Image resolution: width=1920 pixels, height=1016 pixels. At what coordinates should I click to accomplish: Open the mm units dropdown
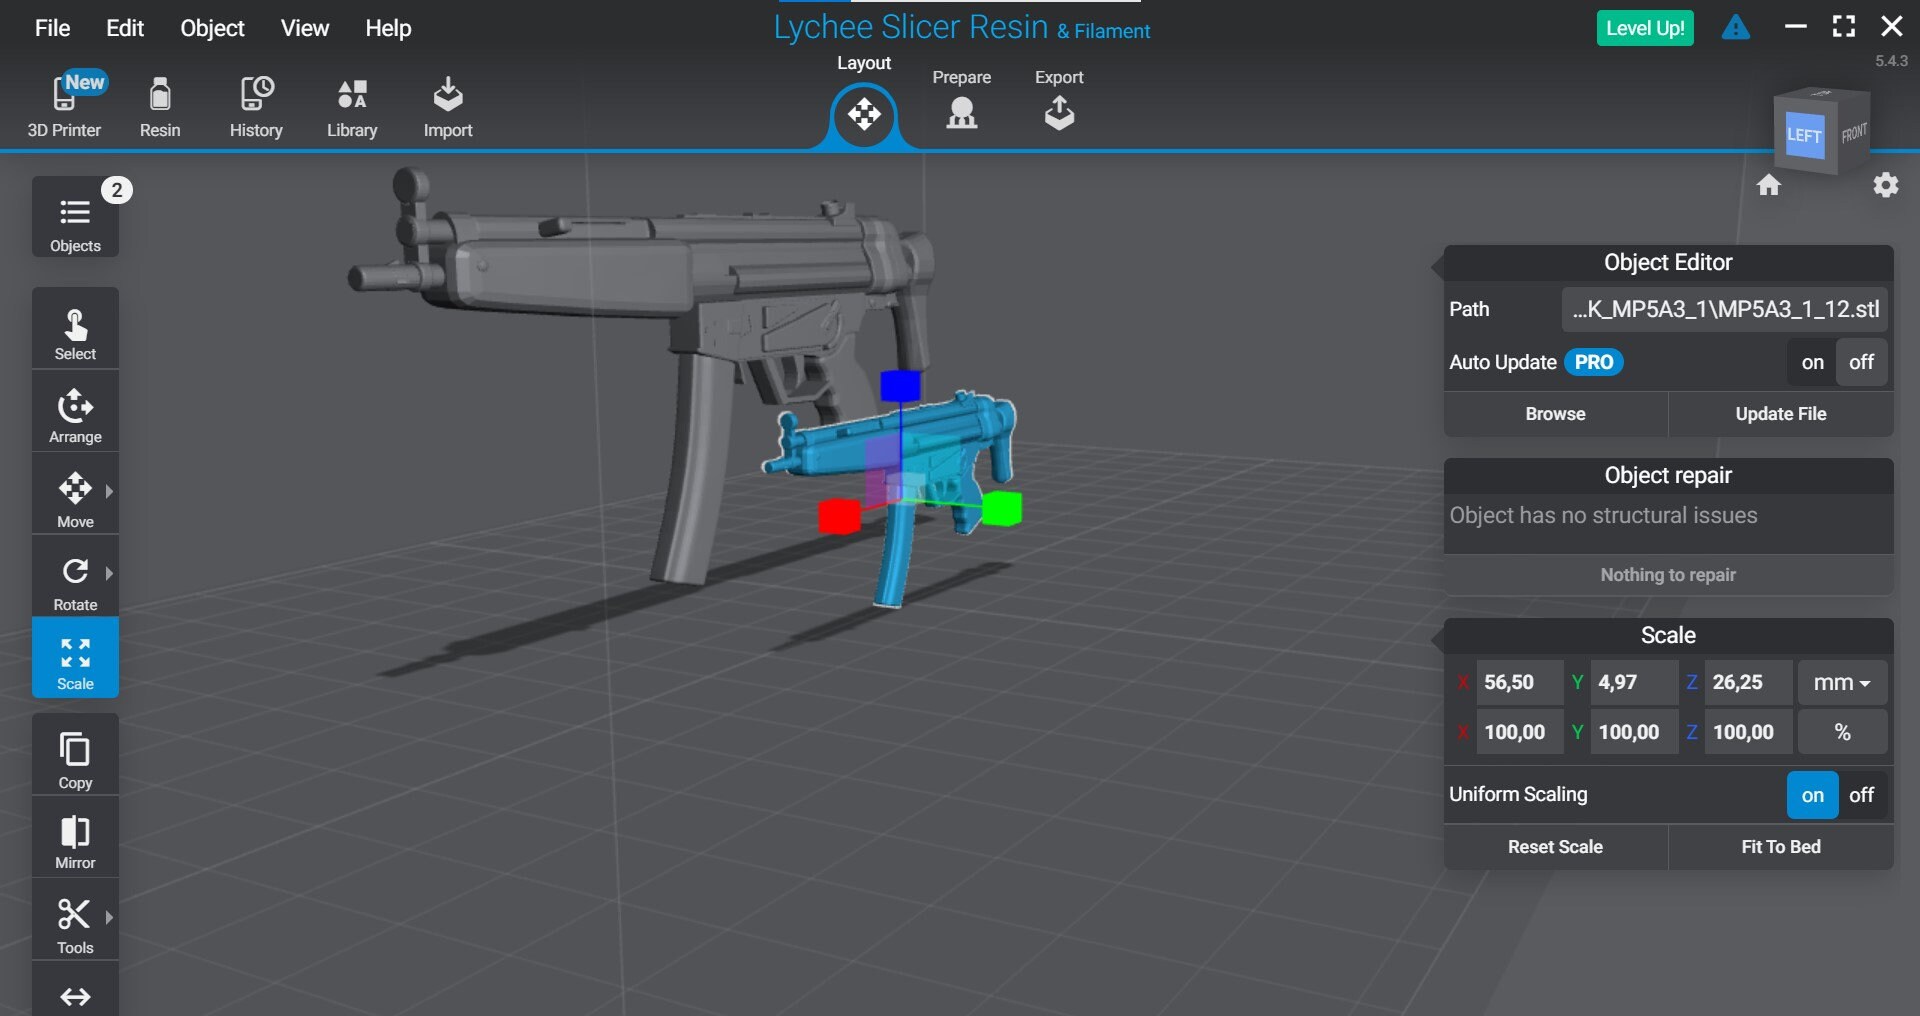click(x=1841, y=682)
